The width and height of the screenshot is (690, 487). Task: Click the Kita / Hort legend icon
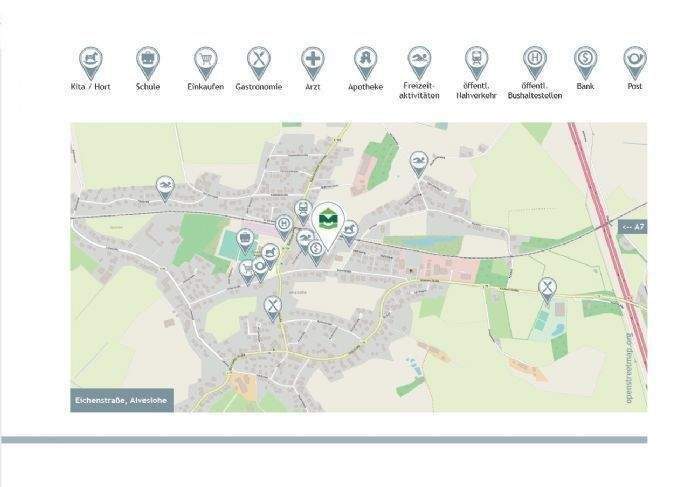click(x=91, y=61)
